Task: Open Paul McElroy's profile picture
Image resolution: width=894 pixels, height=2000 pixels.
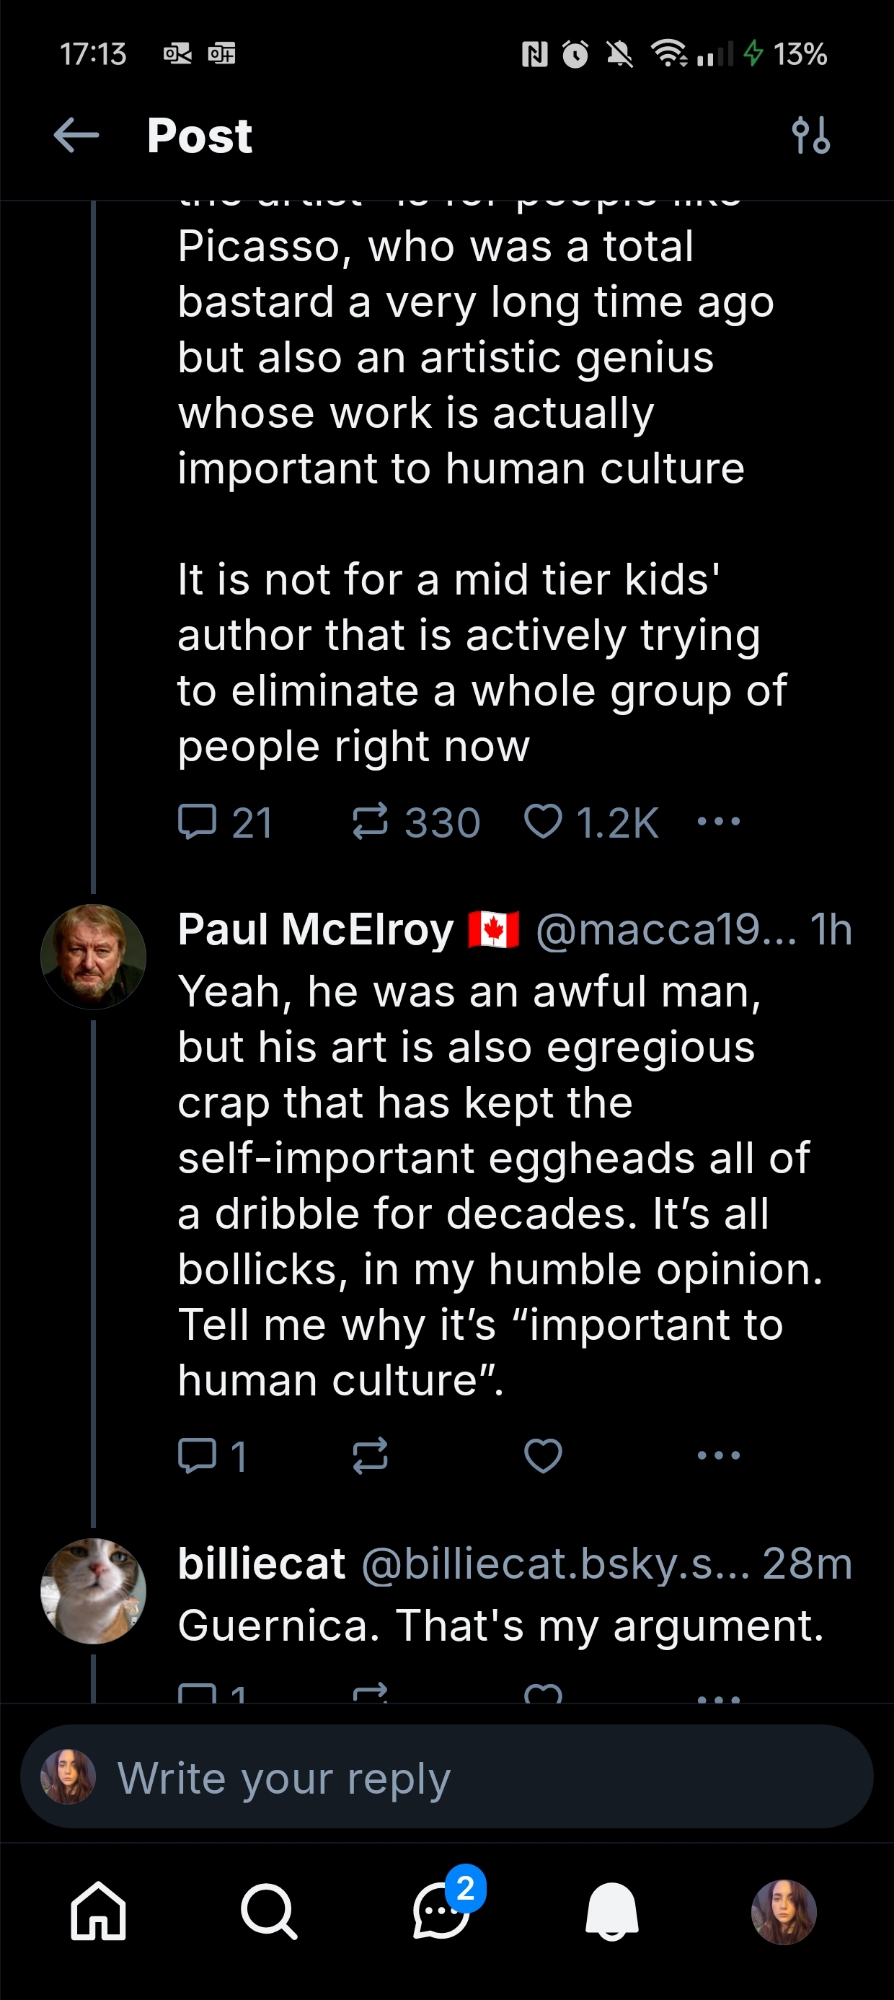Action: (x=93, y=957)
